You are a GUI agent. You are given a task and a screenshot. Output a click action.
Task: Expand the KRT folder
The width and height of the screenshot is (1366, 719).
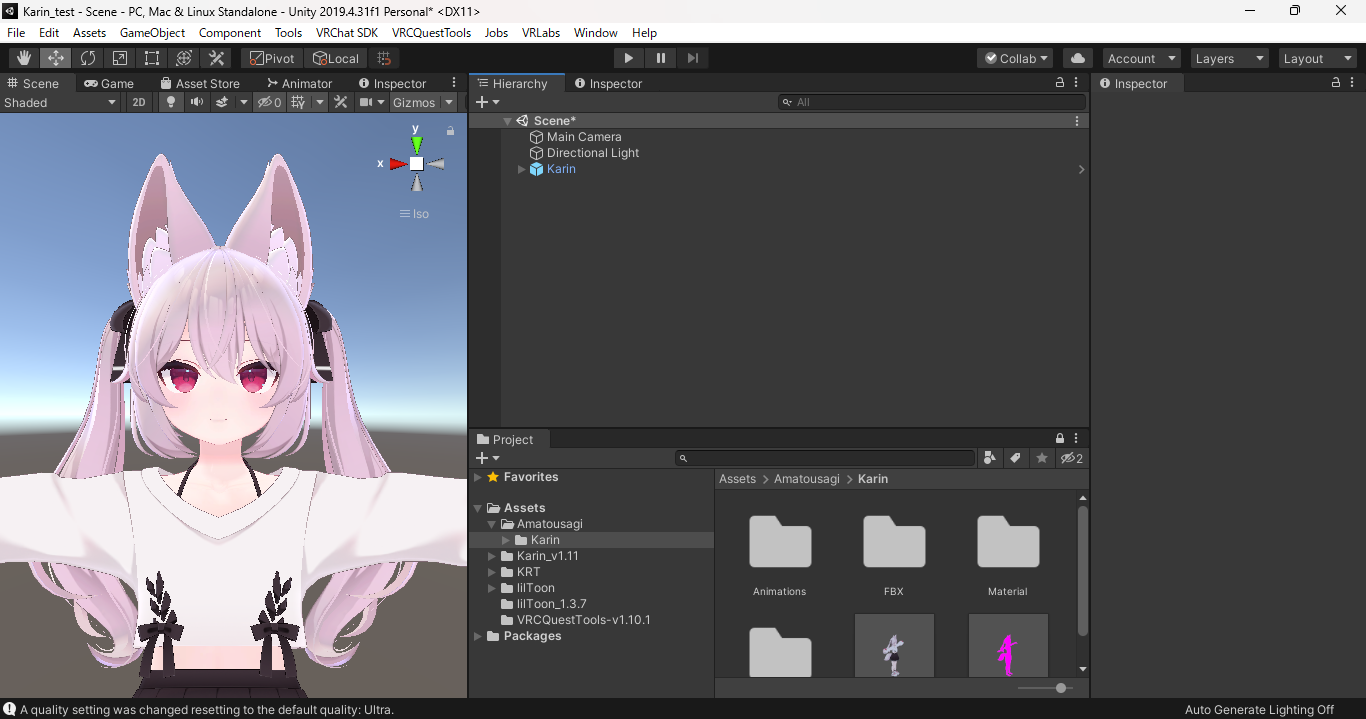click(x=492, y=572)
